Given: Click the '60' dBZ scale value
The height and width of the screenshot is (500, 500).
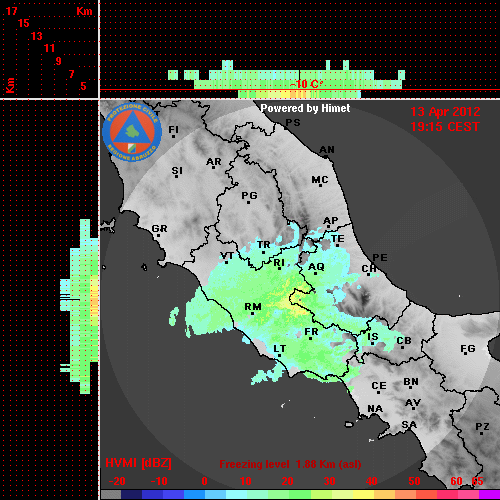Looking at the screenshot, I should pos(456,481).
